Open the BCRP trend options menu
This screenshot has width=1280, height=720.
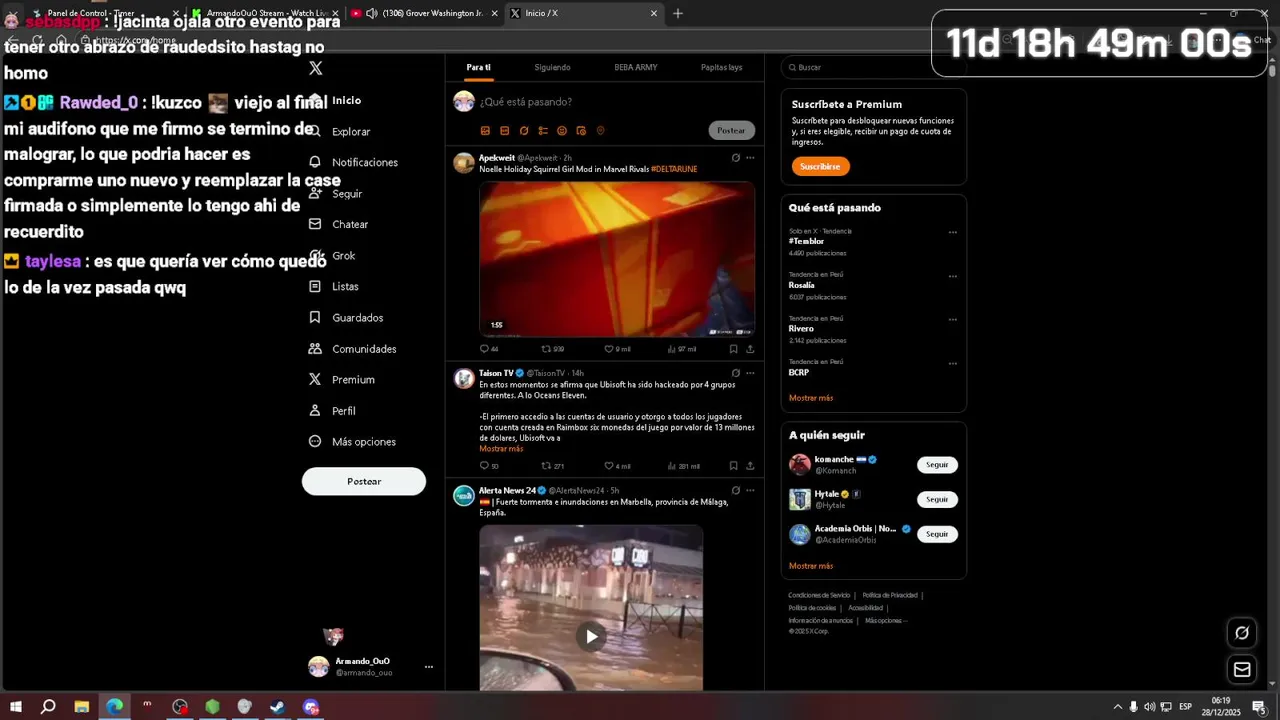click(952, 364)
